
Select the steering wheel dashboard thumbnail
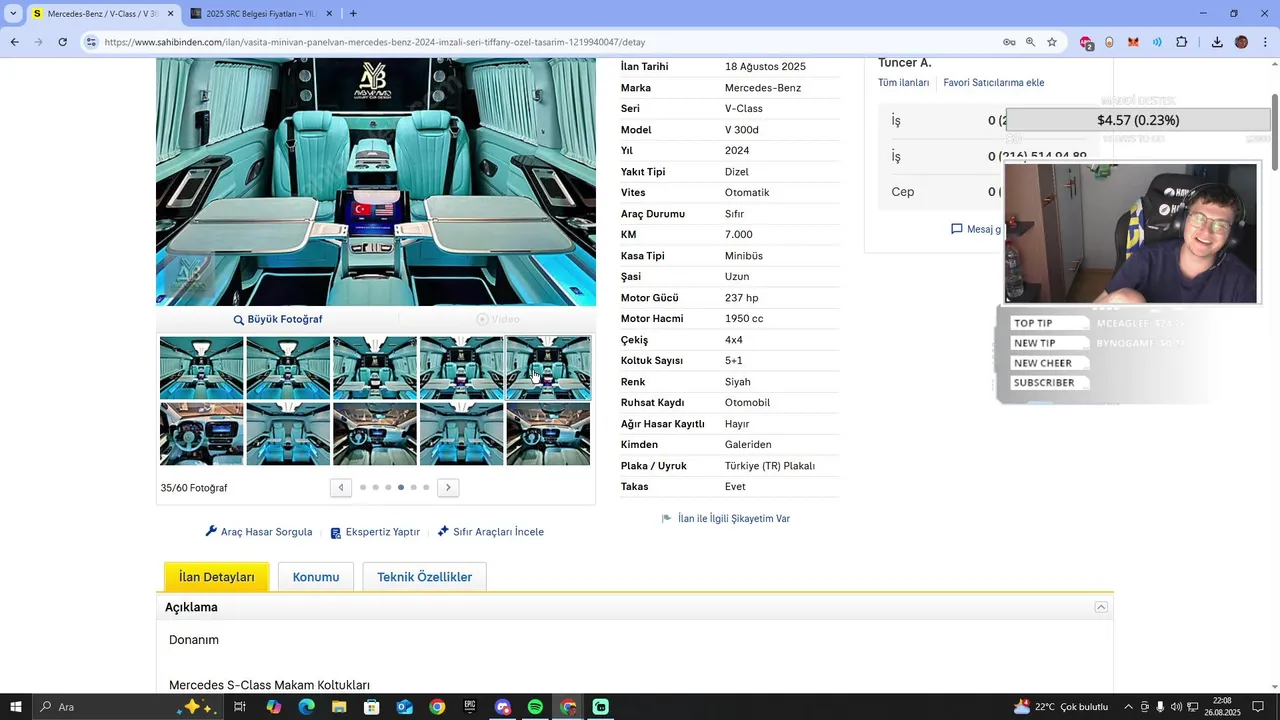pyautogui.click(x=202, y=434)
